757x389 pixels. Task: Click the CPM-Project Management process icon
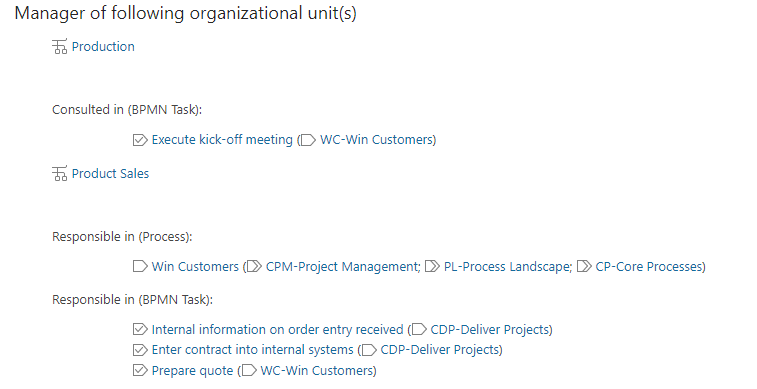tap(254, 266)
